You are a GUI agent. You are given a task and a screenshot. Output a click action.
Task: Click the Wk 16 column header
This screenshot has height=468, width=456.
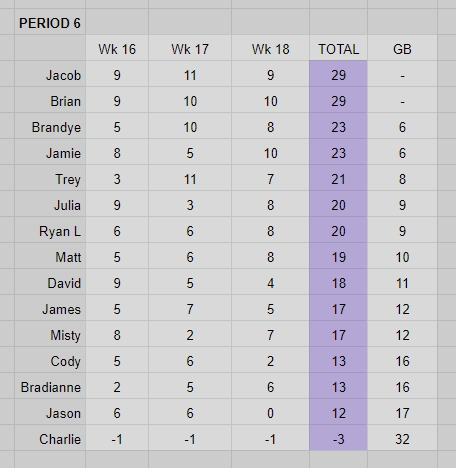(117, 48)
